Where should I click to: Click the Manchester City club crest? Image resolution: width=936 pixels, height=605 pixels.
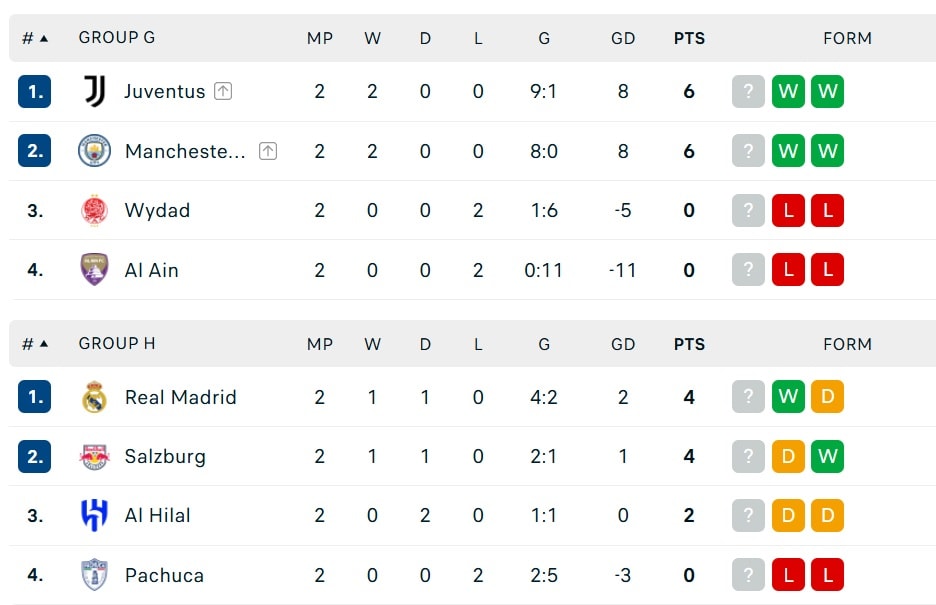click(94, 150)
